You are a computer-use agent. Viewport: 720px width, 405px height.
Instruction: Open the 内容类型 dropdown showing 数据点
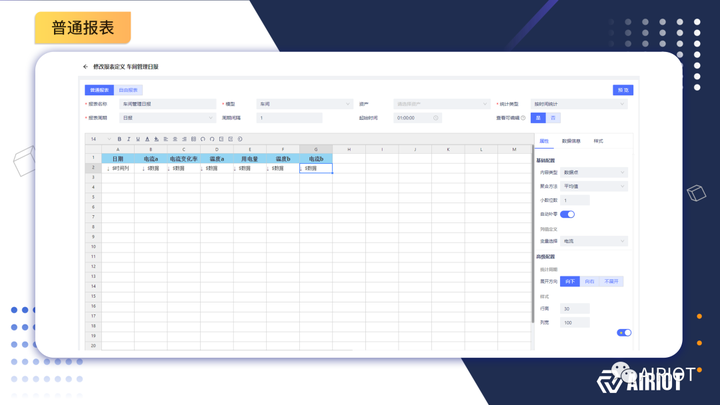(594, 173)
